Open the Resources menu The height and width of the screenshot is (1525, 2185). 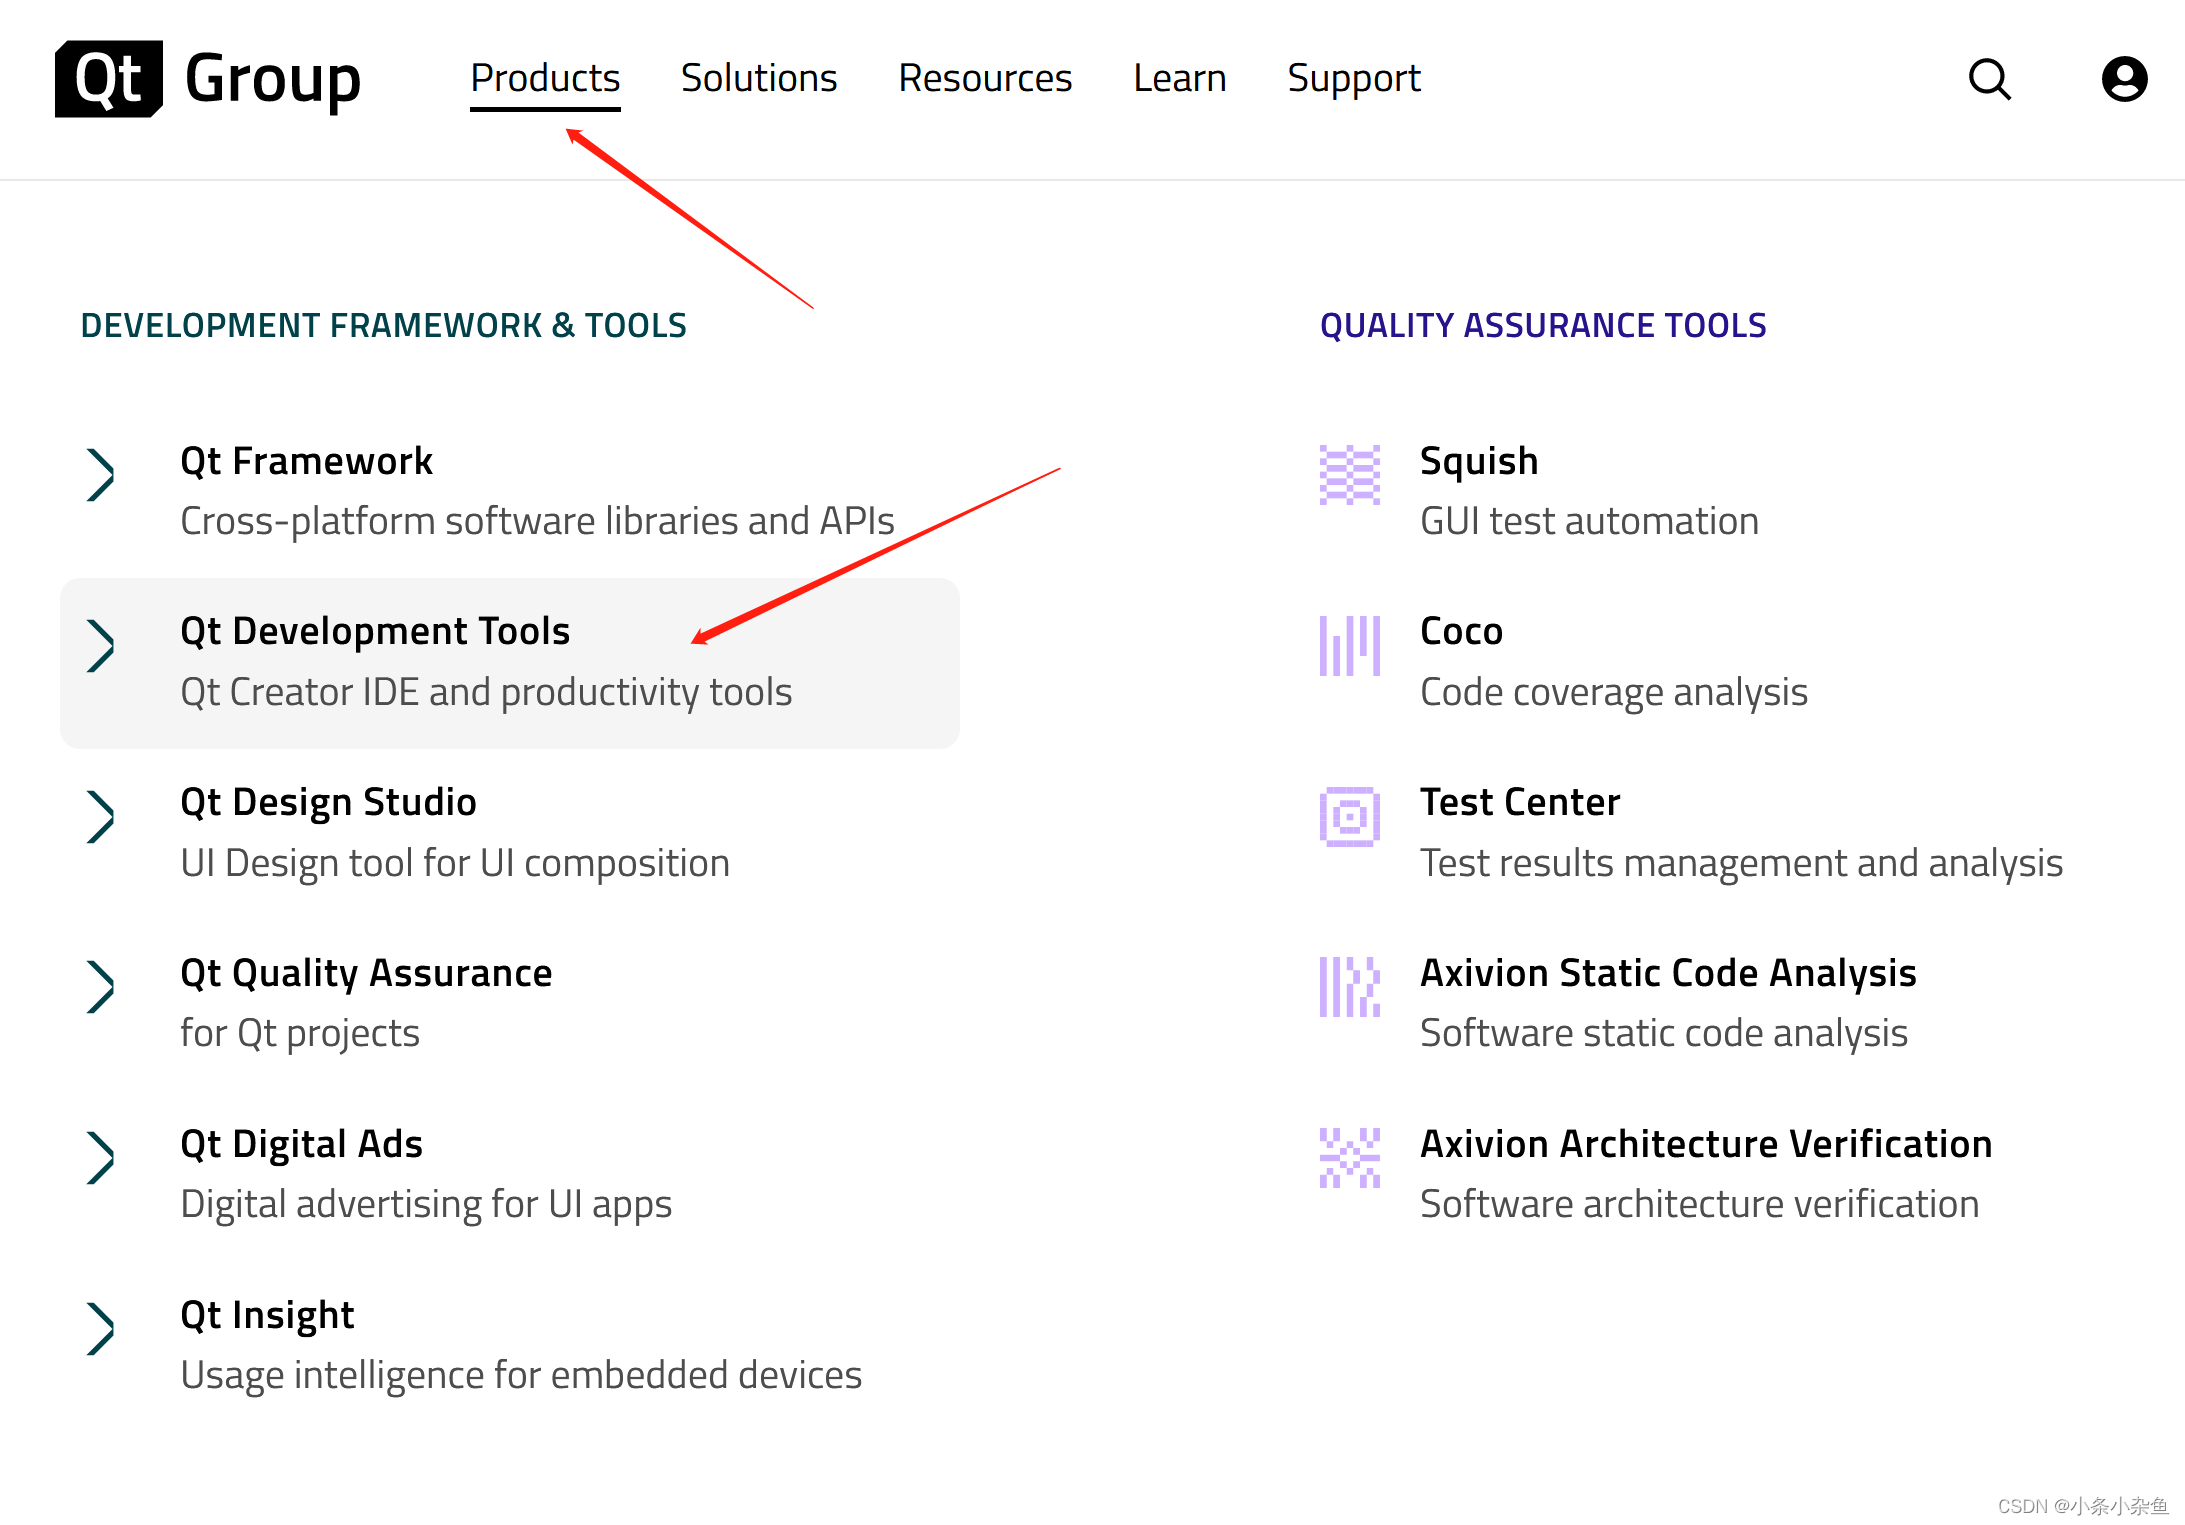[x=985, y=78]
